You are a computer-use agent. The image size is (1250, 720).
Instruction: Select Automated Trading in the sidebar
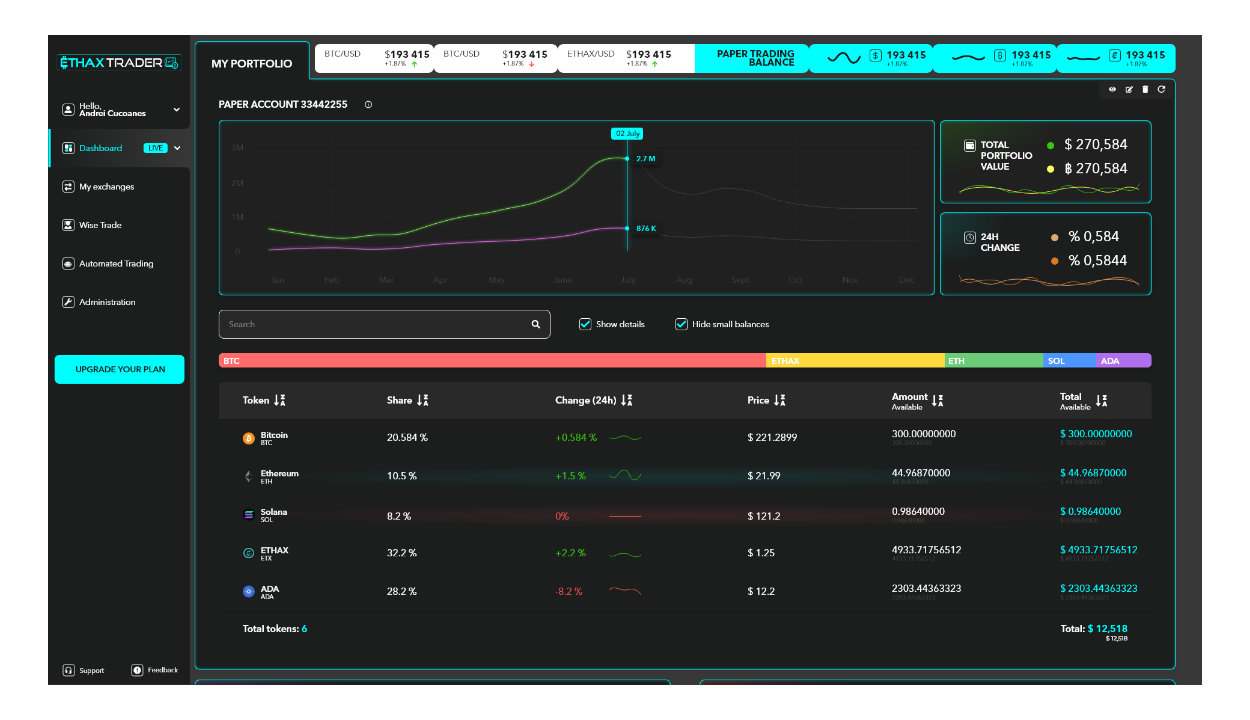pos(68,263)
